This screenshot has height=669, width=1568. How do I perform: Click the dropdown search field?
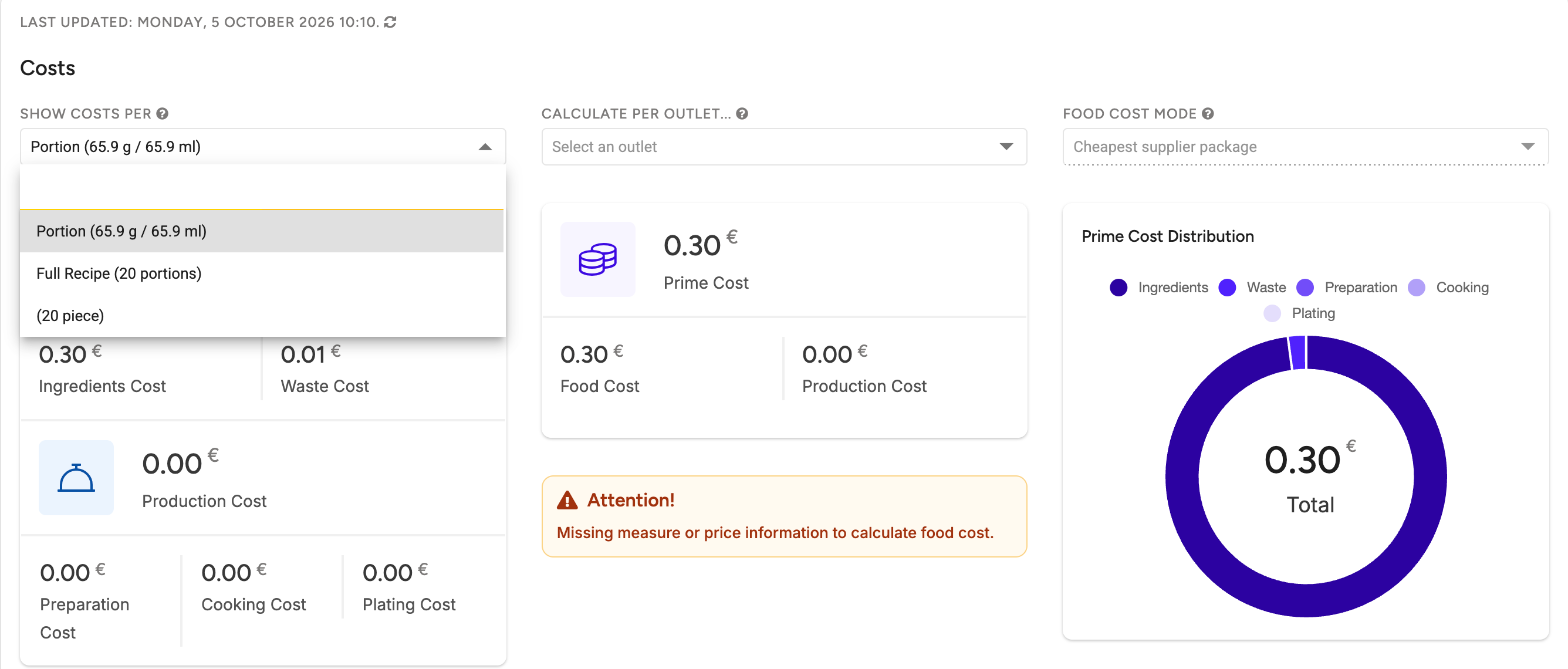point(262,187)
